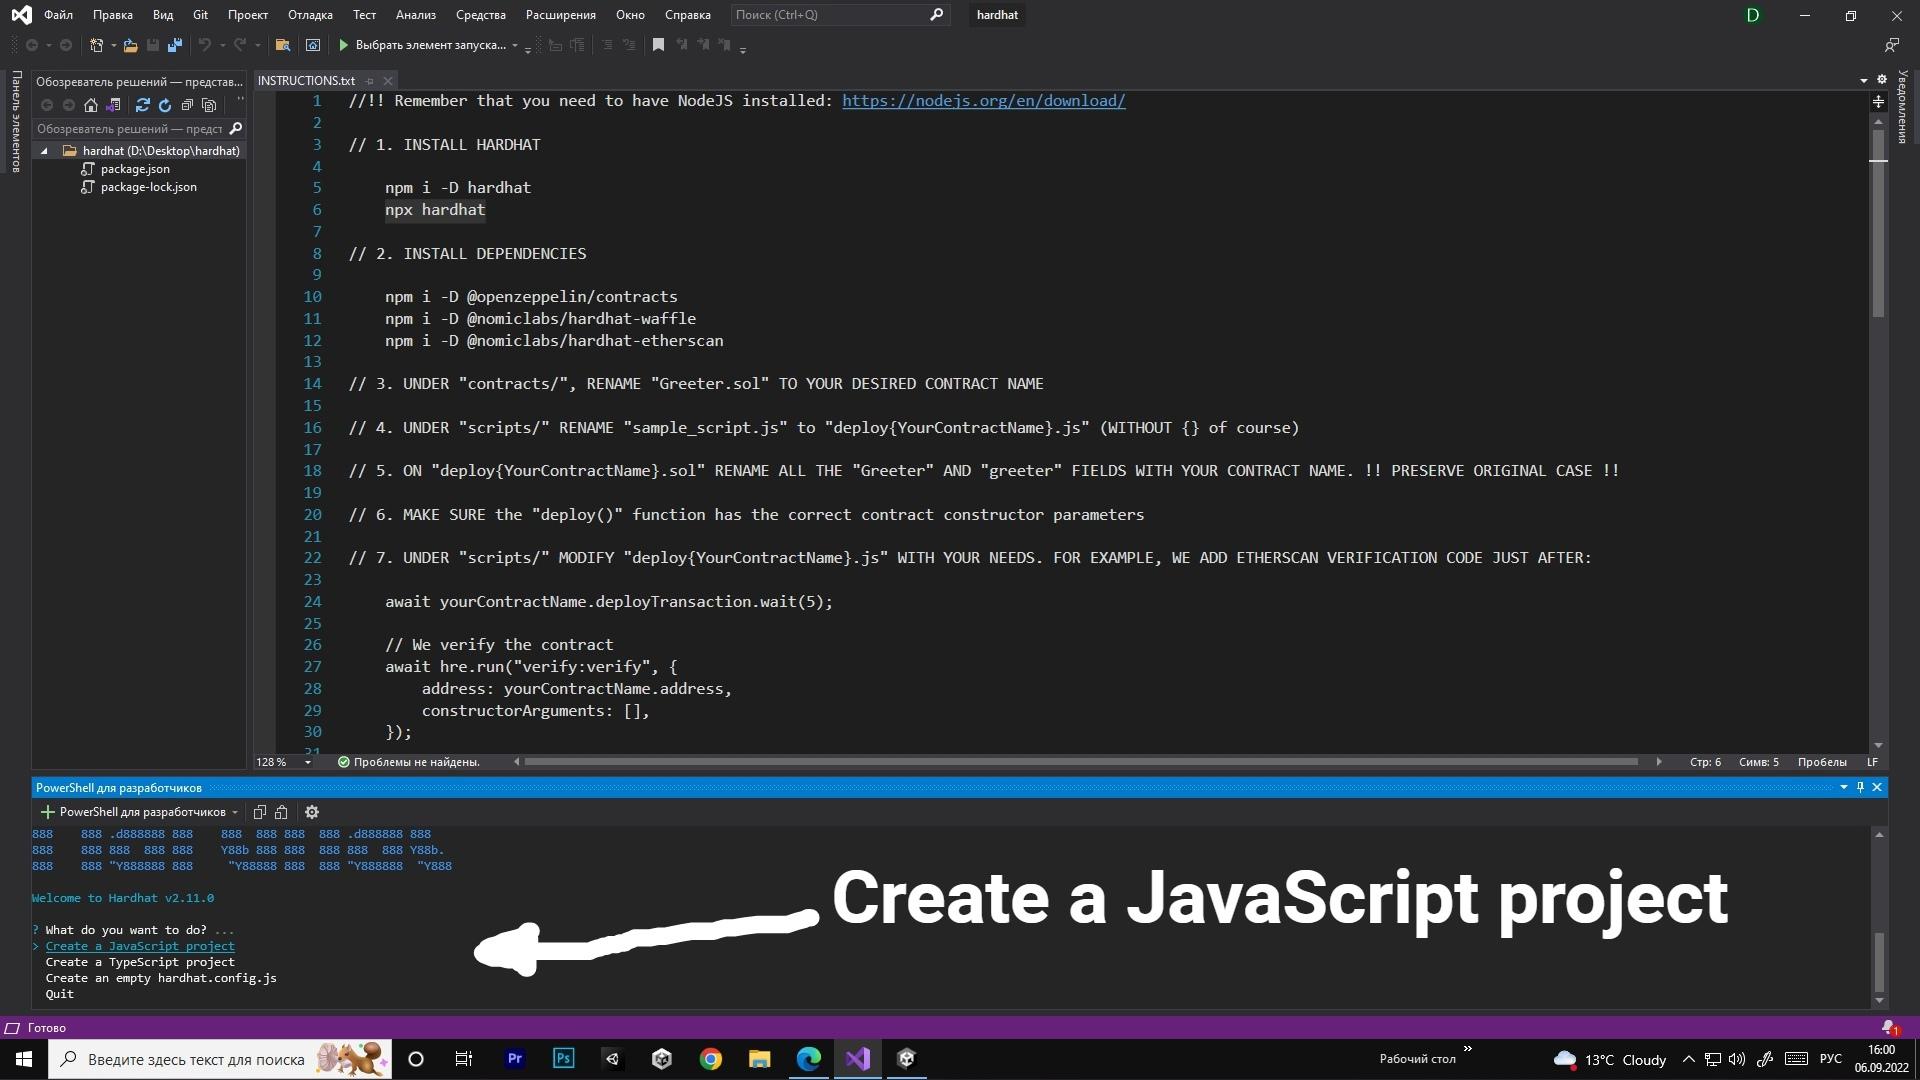This screenshot has height=1080, width=1920.
Task: Click the Collapse All icon in Solution Explorer
Action: point(187,105)
